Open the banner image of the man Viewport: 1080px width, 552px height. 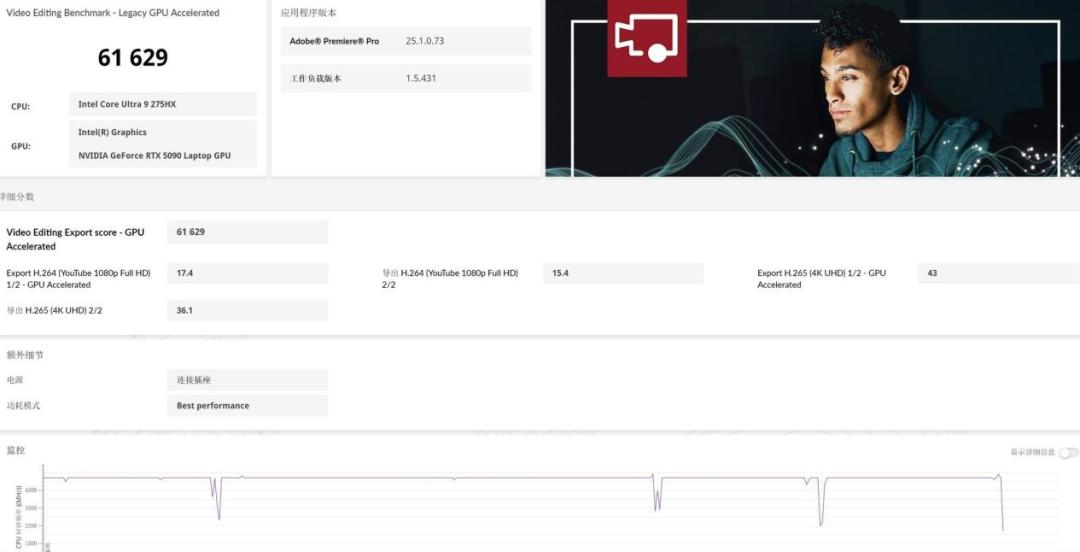click(x=813, y=88)
